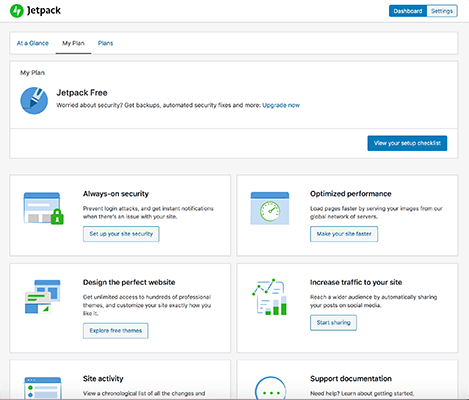Click the Start sharing button

point(333,323)
